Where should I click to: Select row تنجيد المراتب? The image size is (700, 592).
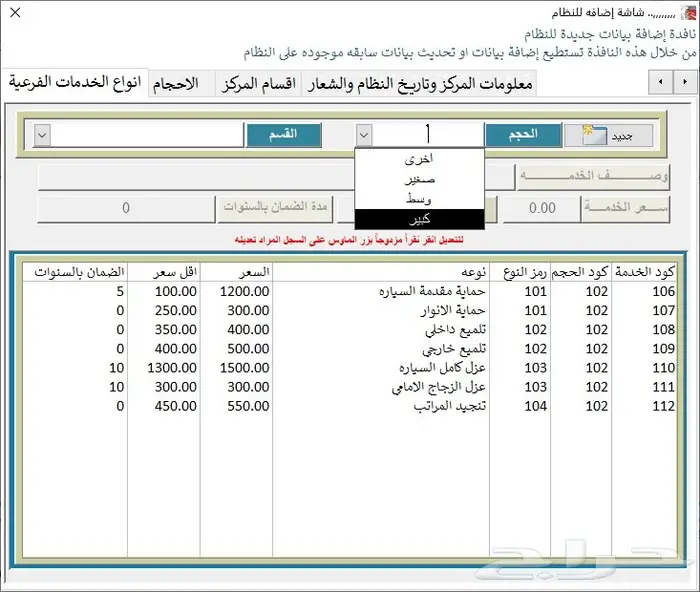(x=349, y=406)
